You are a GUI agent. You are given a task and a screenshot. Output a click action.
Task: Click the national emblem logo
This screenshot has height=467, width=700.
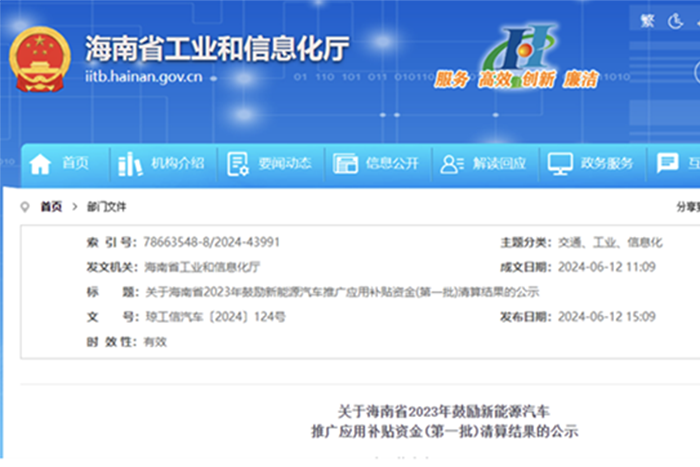(40, 59)
